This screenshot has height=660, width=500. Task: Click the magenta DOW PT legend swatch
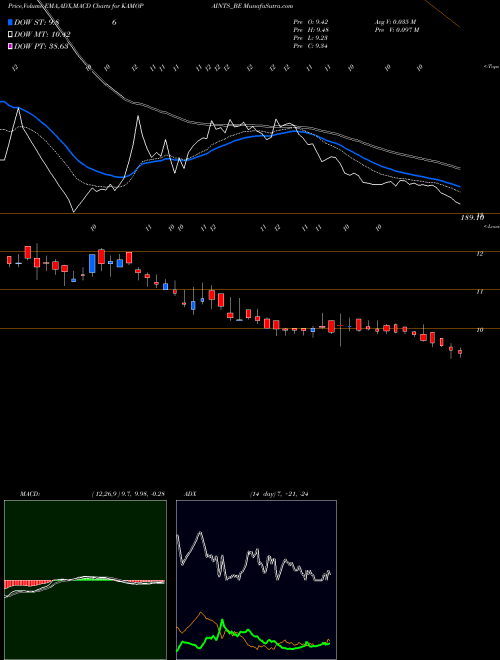pos(10,46)
